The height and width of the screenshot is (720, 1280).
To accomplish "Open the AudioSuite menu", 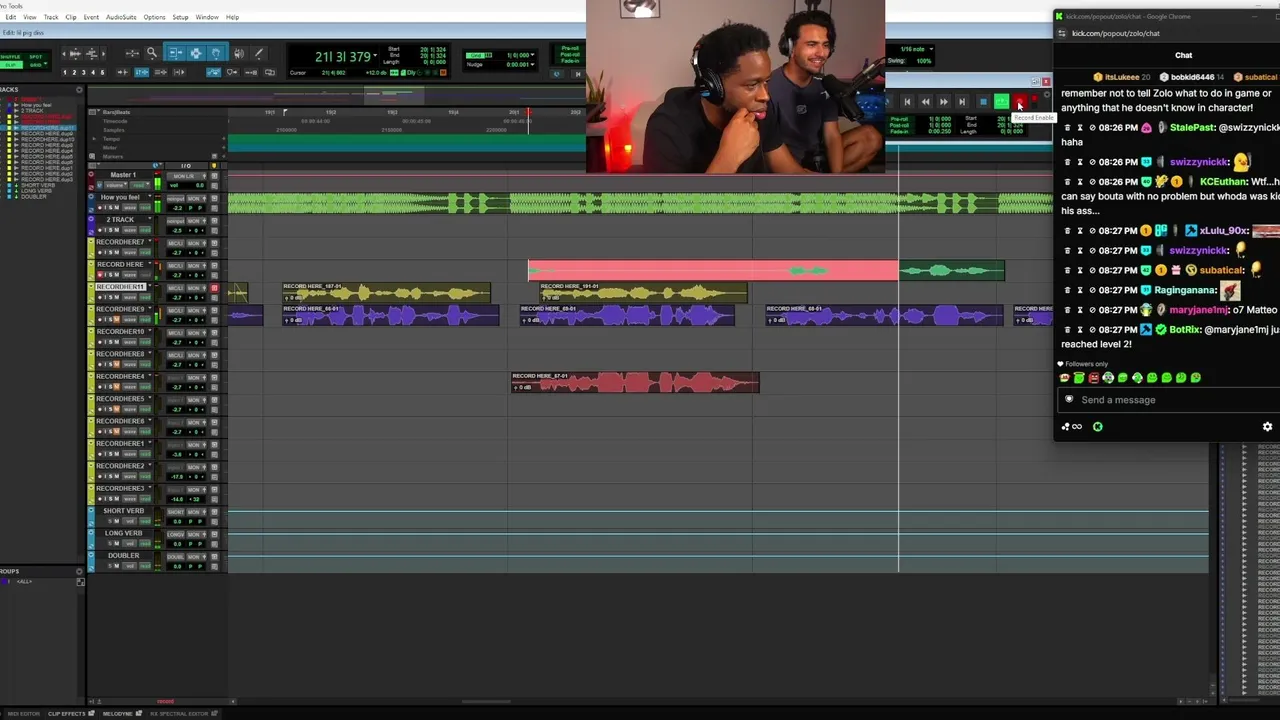I will coord(121,17).
